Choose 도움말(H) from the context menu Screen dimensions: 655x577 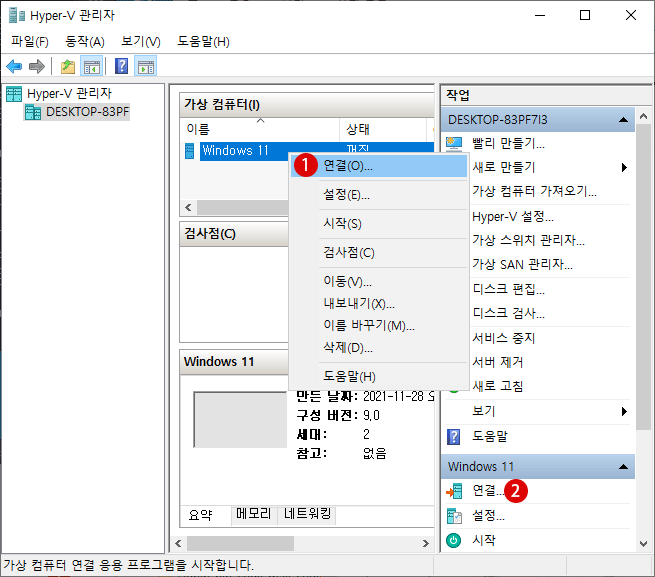pos(379,376)
